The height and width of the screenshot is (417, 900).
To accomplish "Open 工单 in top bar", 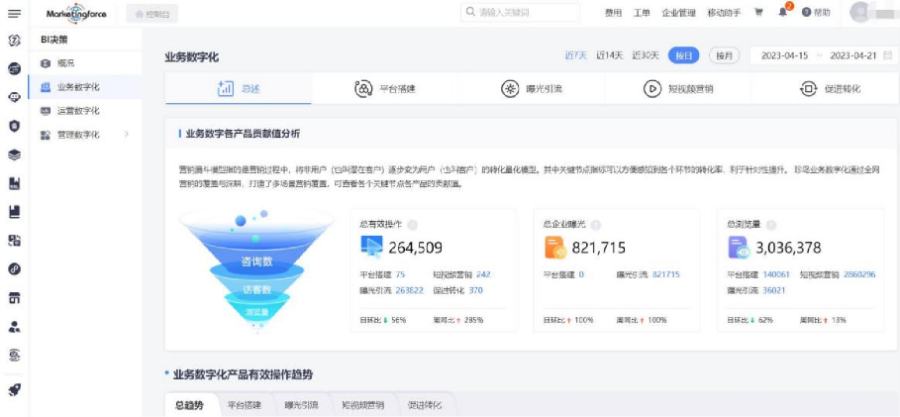I will coord(642,13).
